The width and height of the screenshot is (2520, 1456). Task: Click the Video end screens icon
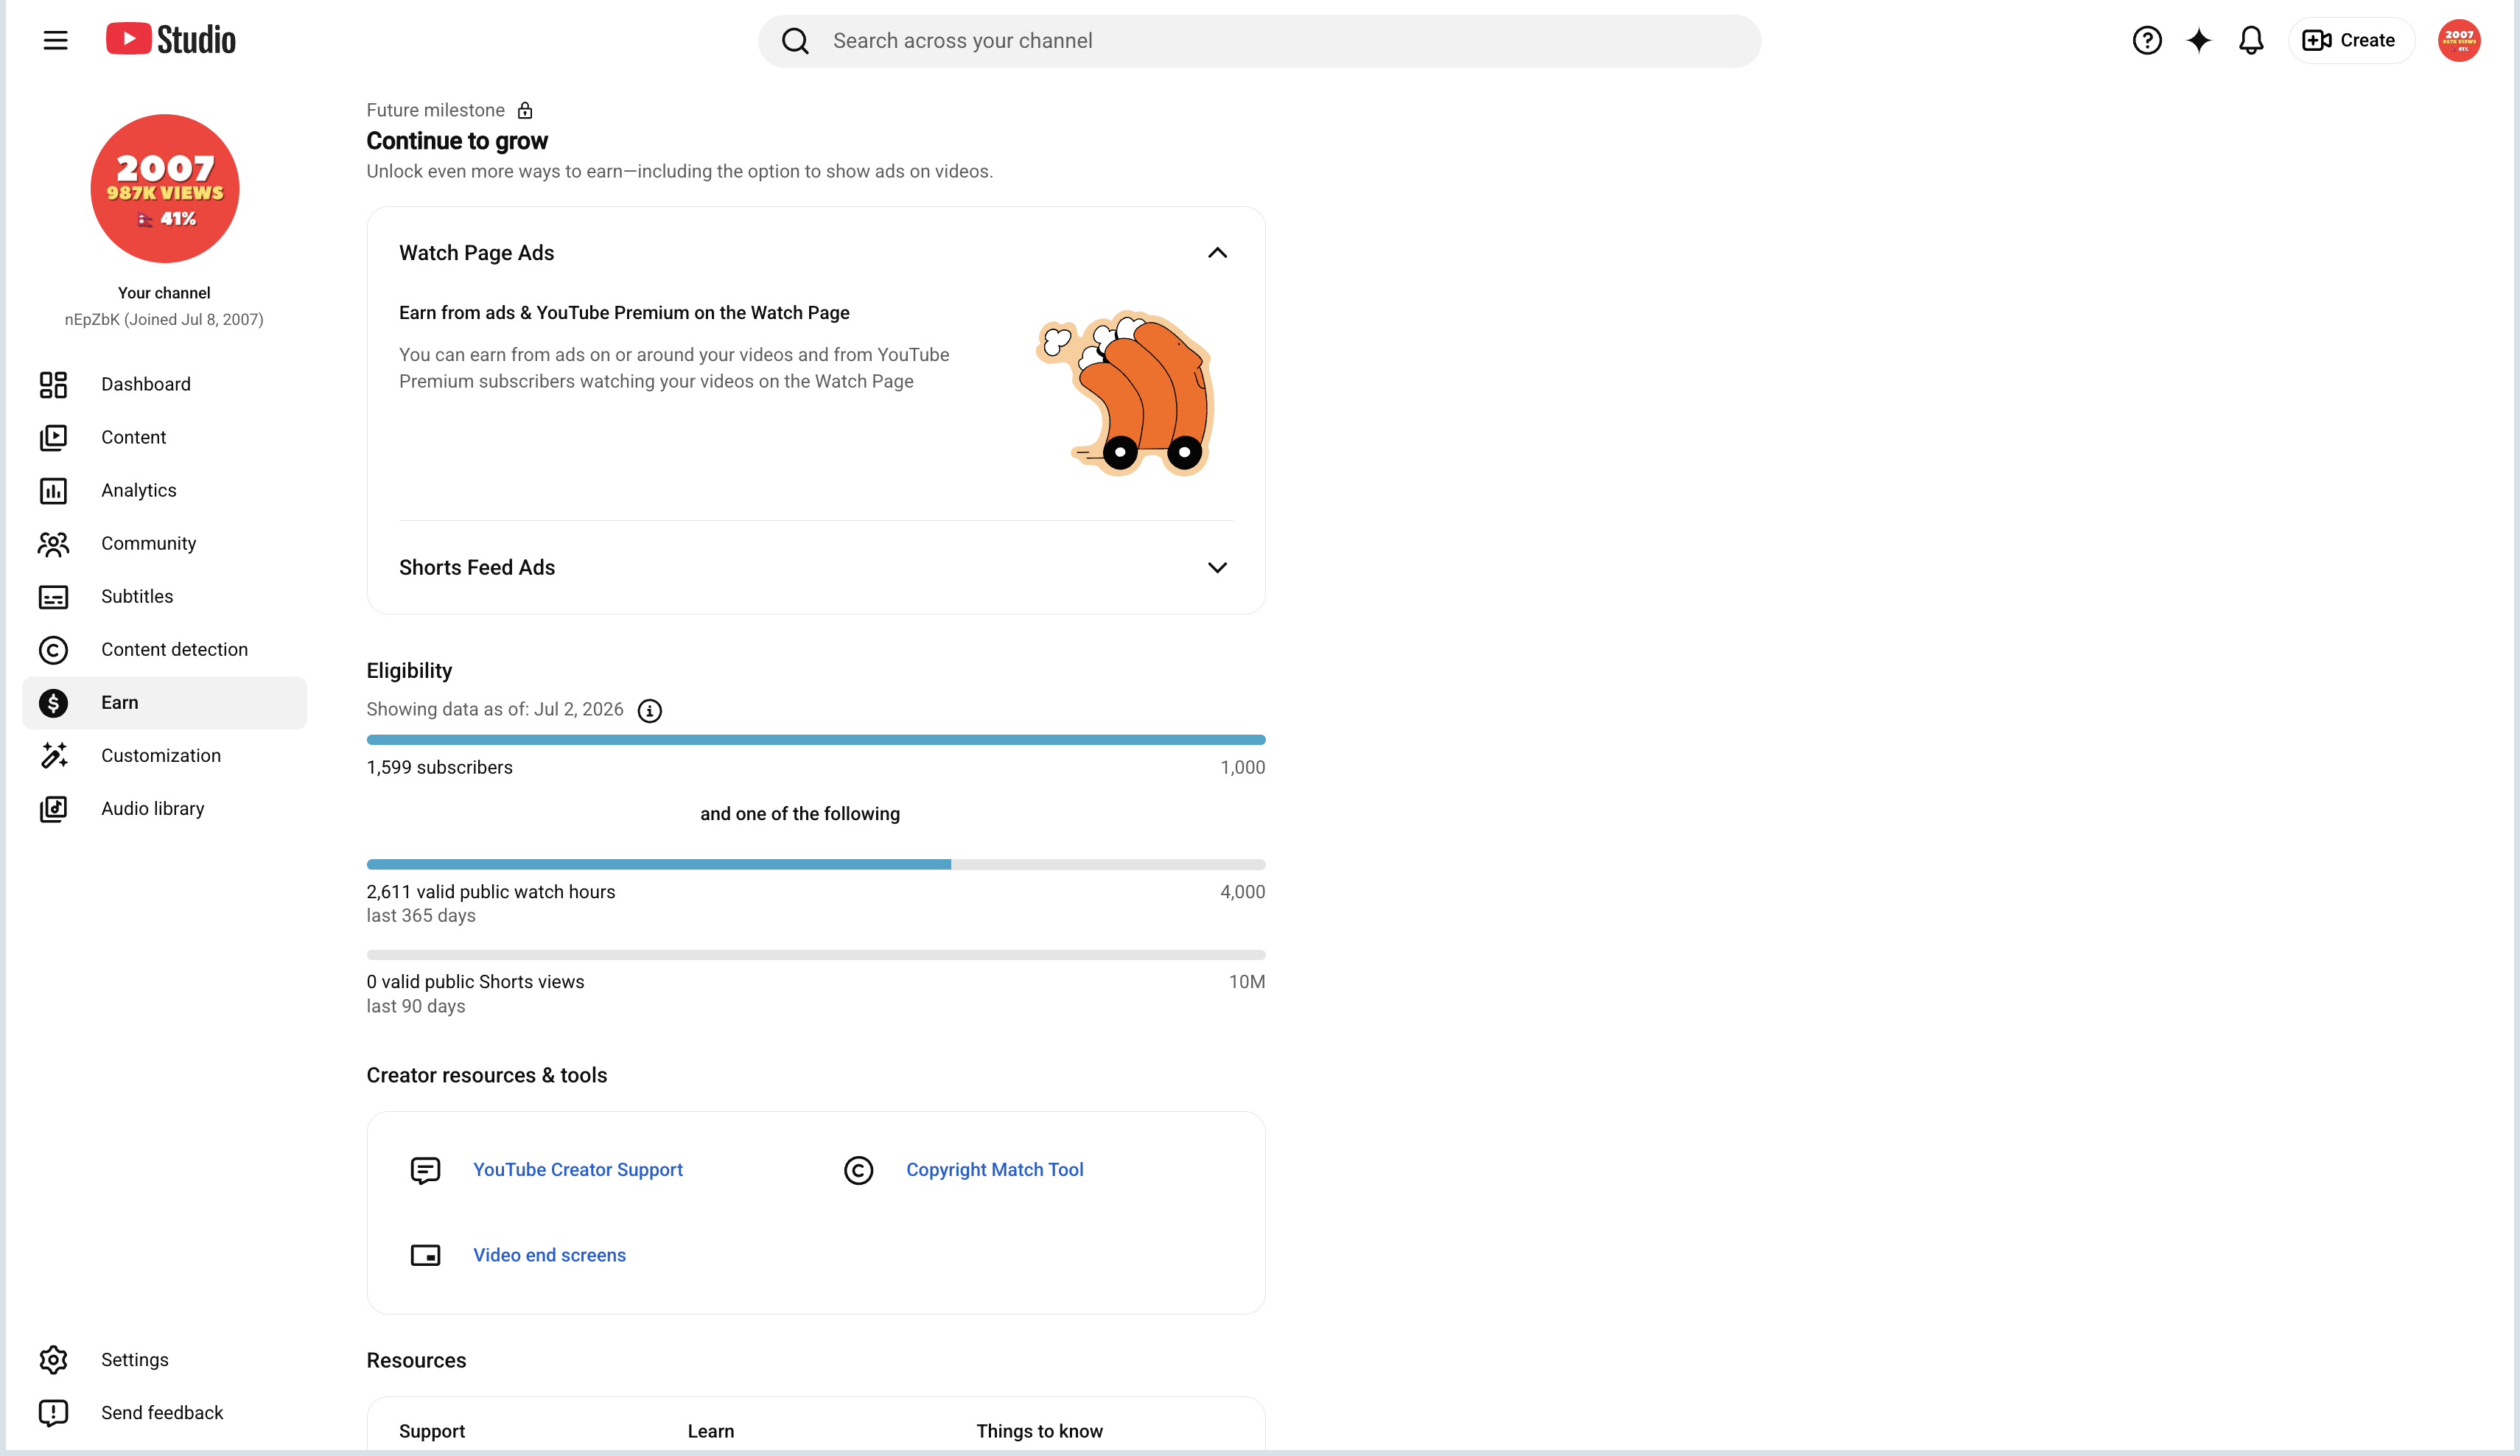coord(425,1255)
